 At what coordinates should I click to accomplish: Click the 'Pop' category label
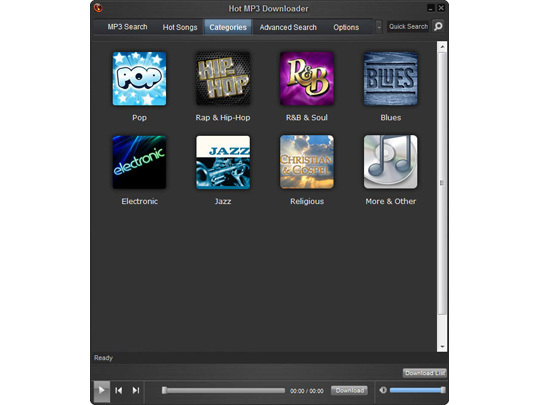click(x=139, y=118)
